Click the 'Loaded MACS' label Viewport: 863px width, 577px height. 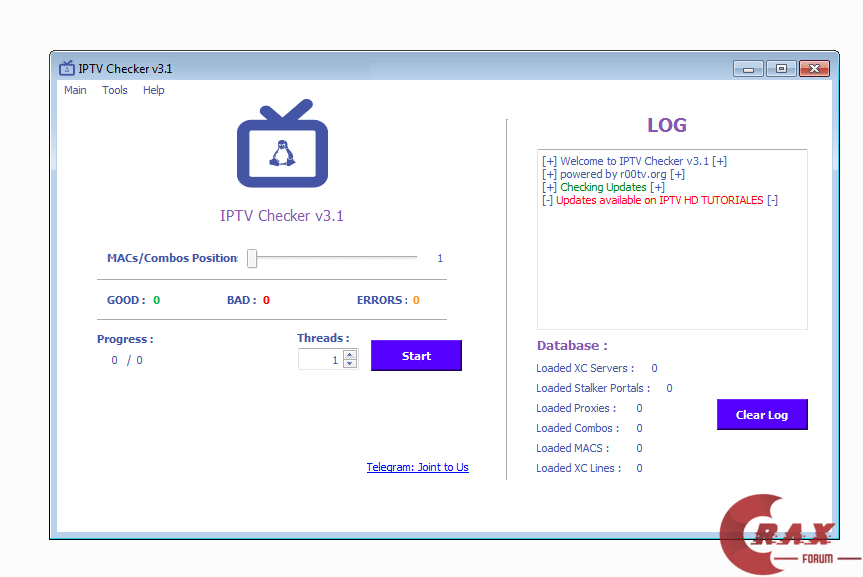coord(572,448)
